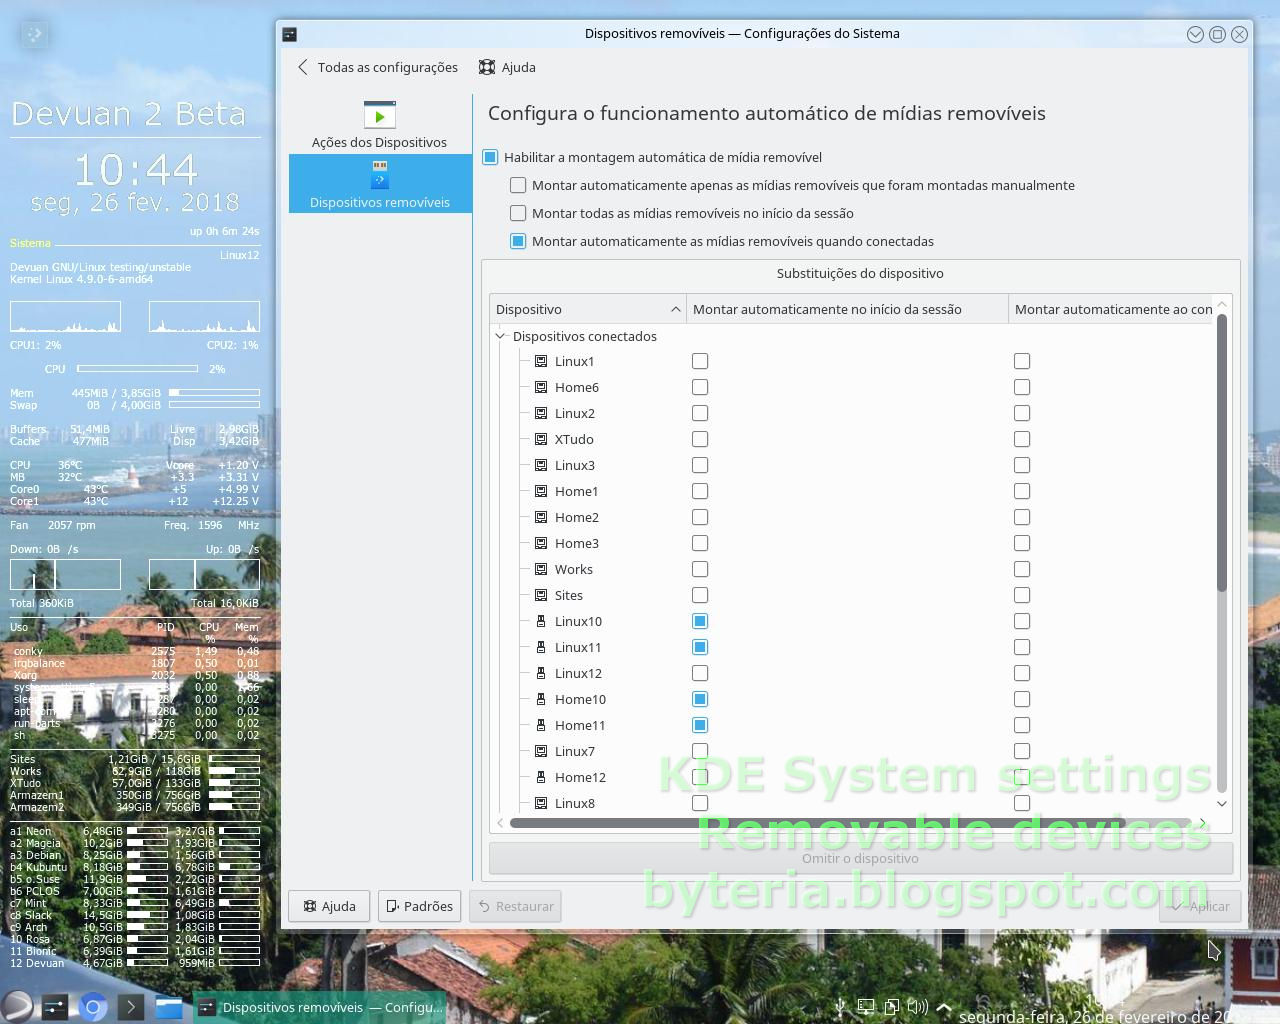Click the "Dispositivo" column sort arrow

tap(675, 309)
